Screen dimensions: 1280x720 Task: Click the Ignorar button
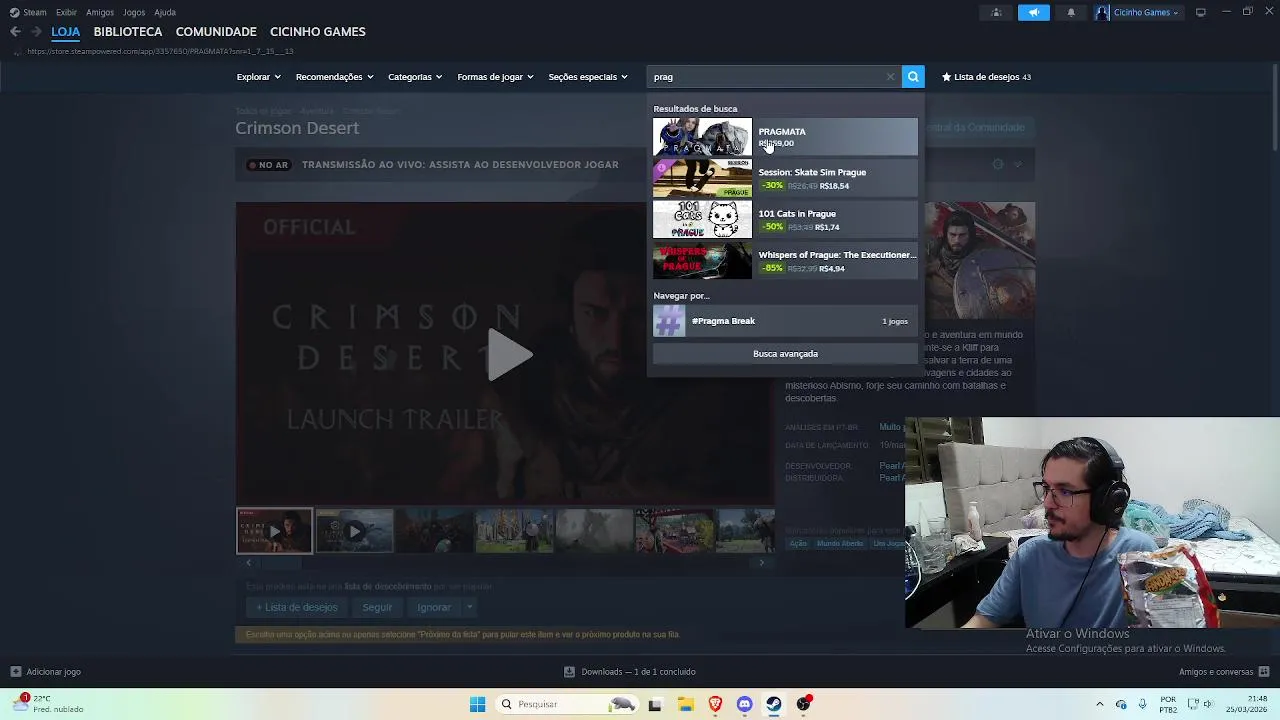(x=434, y=607)
